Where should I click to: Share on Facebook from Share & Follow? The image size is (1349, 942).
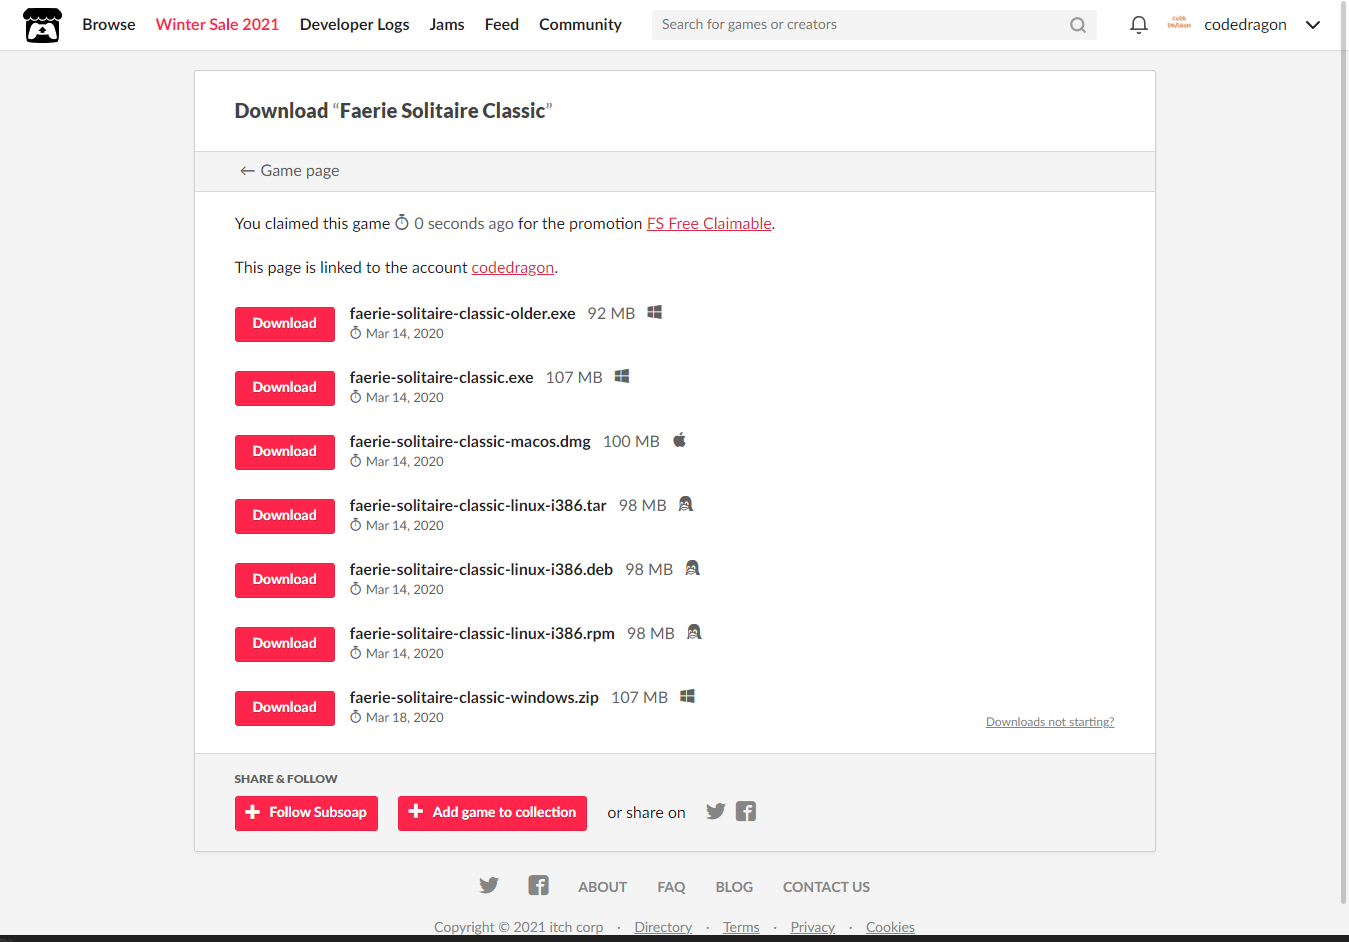[746, 811]
